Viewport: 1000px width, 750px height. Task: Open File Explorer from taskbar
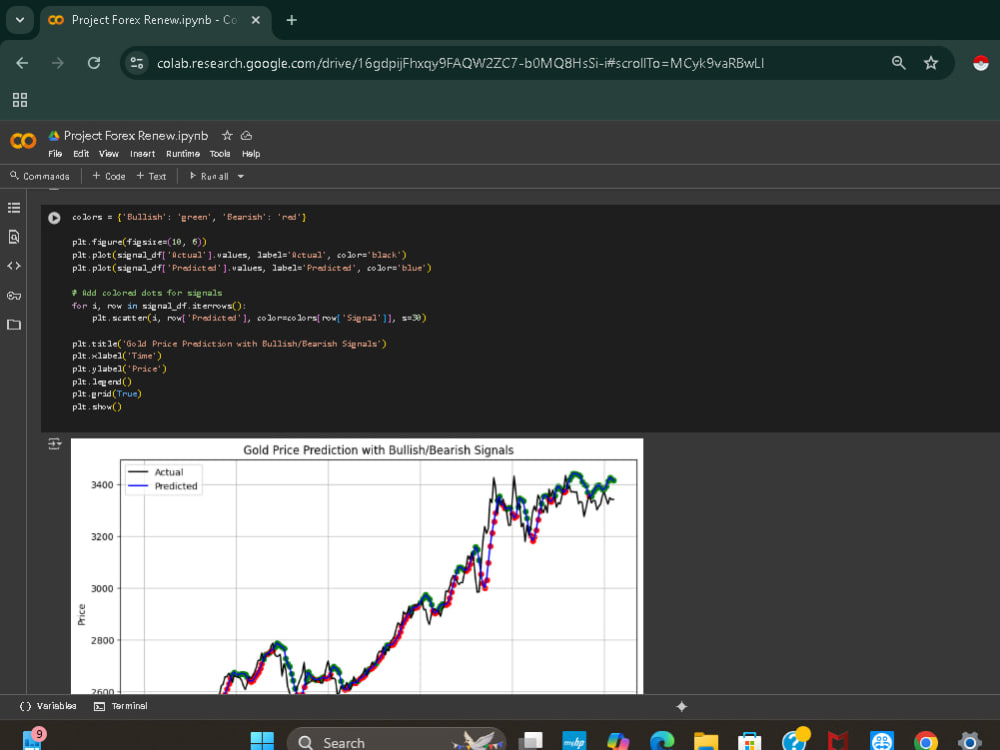(705, 740)
